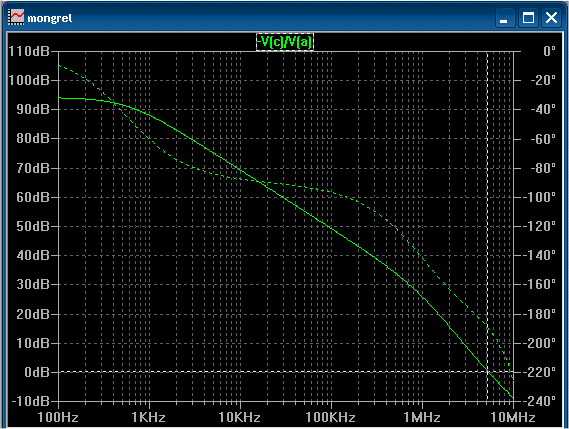Image resolution: width=569 pixels, height=429 pixels.
Task: Click the 10KHz frequency axis label
Action: click(x=240, y=417)
